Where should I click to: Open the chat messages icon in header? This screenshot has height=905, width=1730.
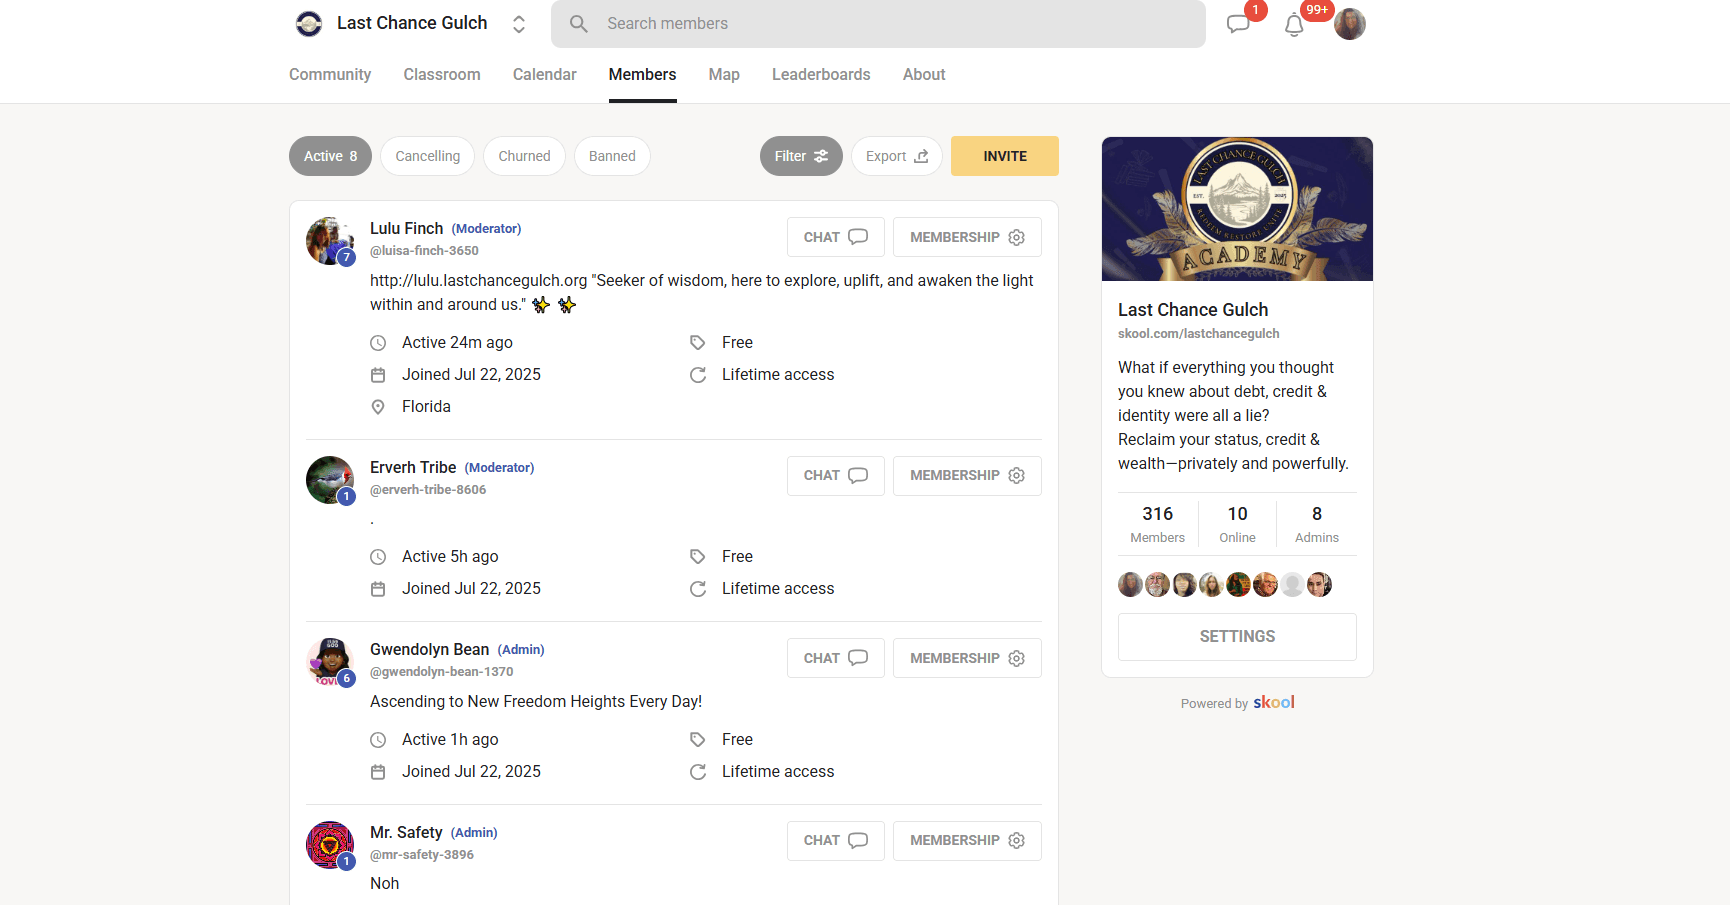[1238, 24]
